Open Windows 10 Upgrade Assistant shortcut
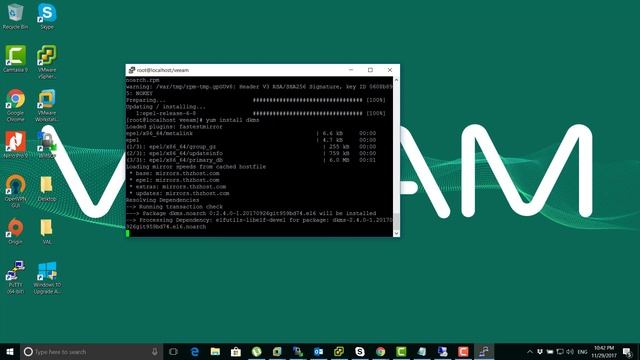Screen dimensions: 640x360 pyautogui.click(x=47, y=278)
